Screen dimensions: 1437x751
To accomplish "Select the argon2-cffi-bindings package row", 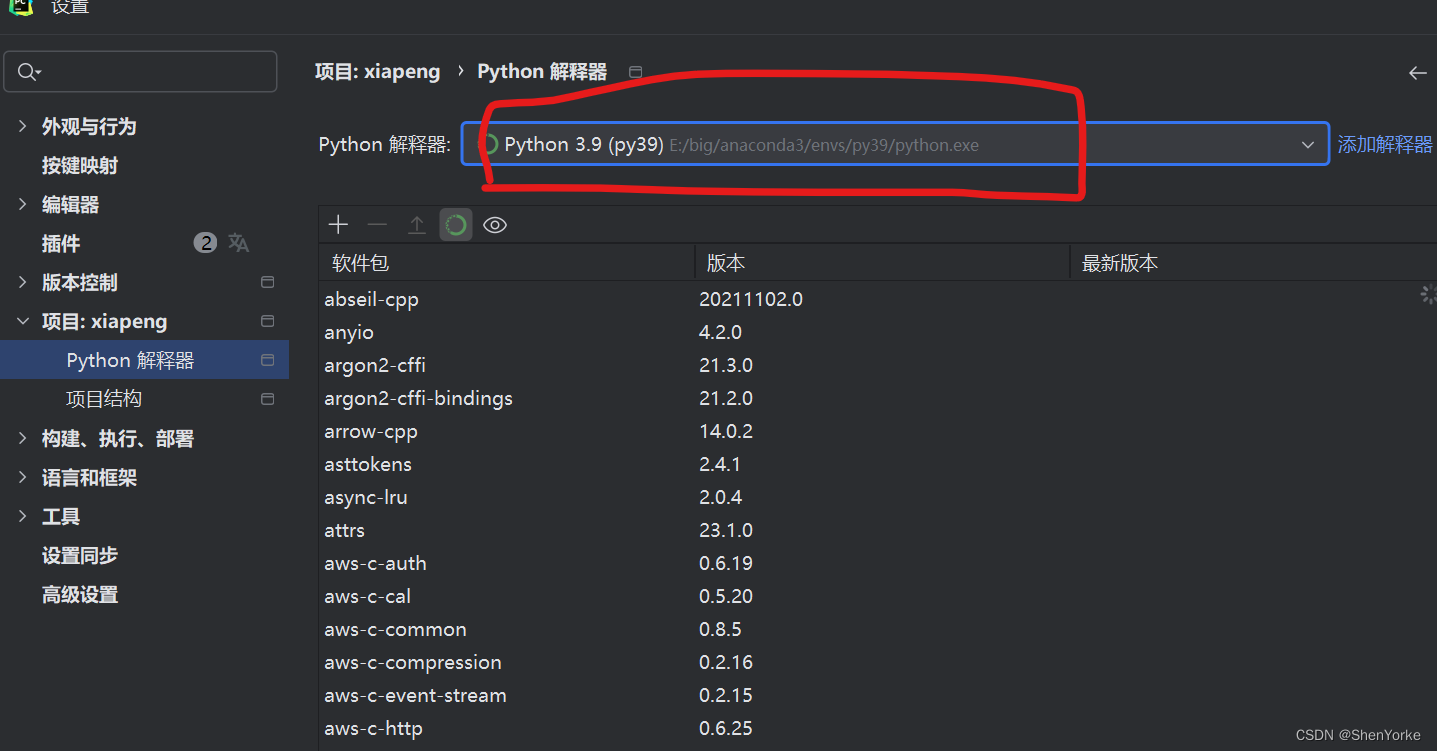I will 878,398.
